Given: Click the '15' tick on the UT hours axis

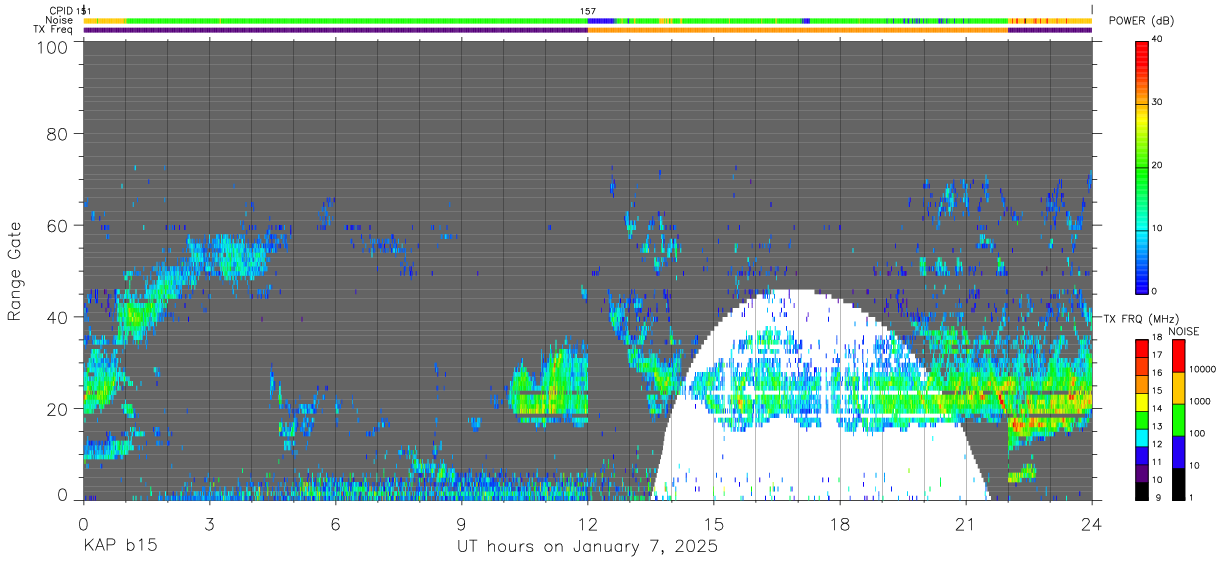Looking at the screenshot, I should (714, 523).
